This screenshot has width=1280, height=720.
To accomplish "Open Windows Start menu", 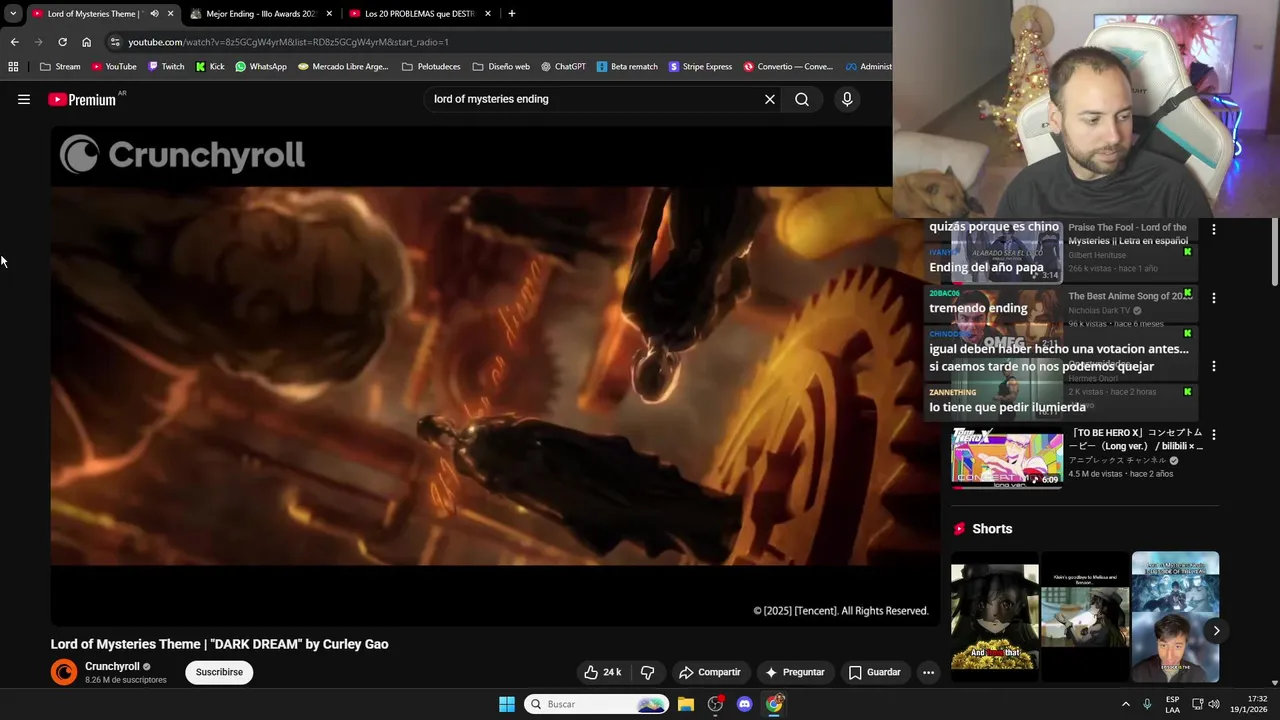I will 507,704.
